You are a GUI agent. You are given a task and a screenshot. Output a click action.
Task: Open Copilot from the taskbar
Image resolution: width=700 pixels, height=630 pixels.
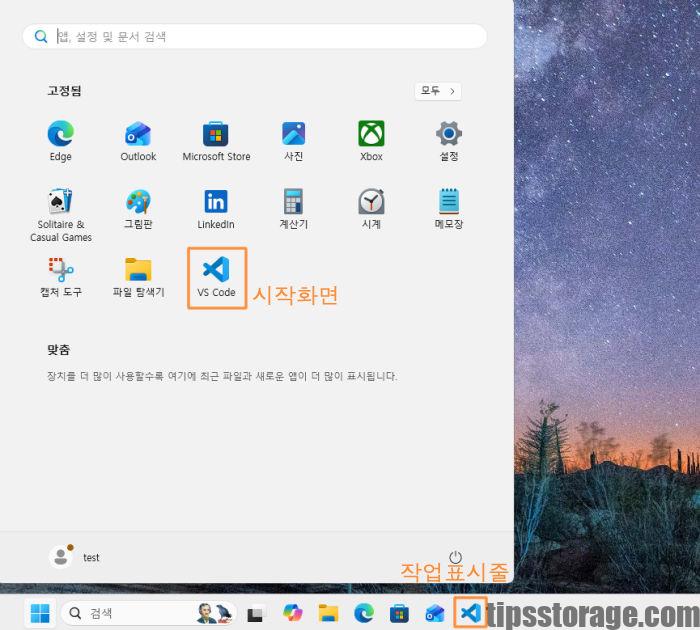pyautogui.click(x=292, y=613)
